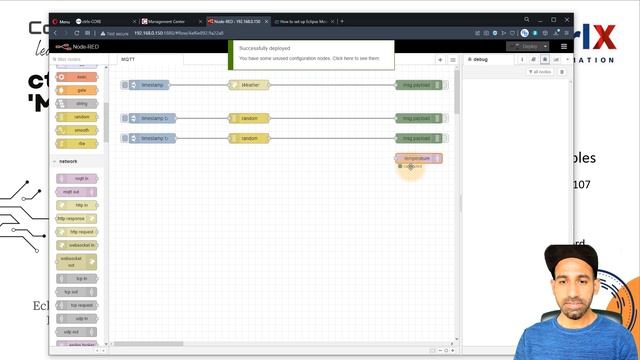This screenshot has width=640, height=360.
Task: Add a new flow with plus icon
Action: [440, 60]
